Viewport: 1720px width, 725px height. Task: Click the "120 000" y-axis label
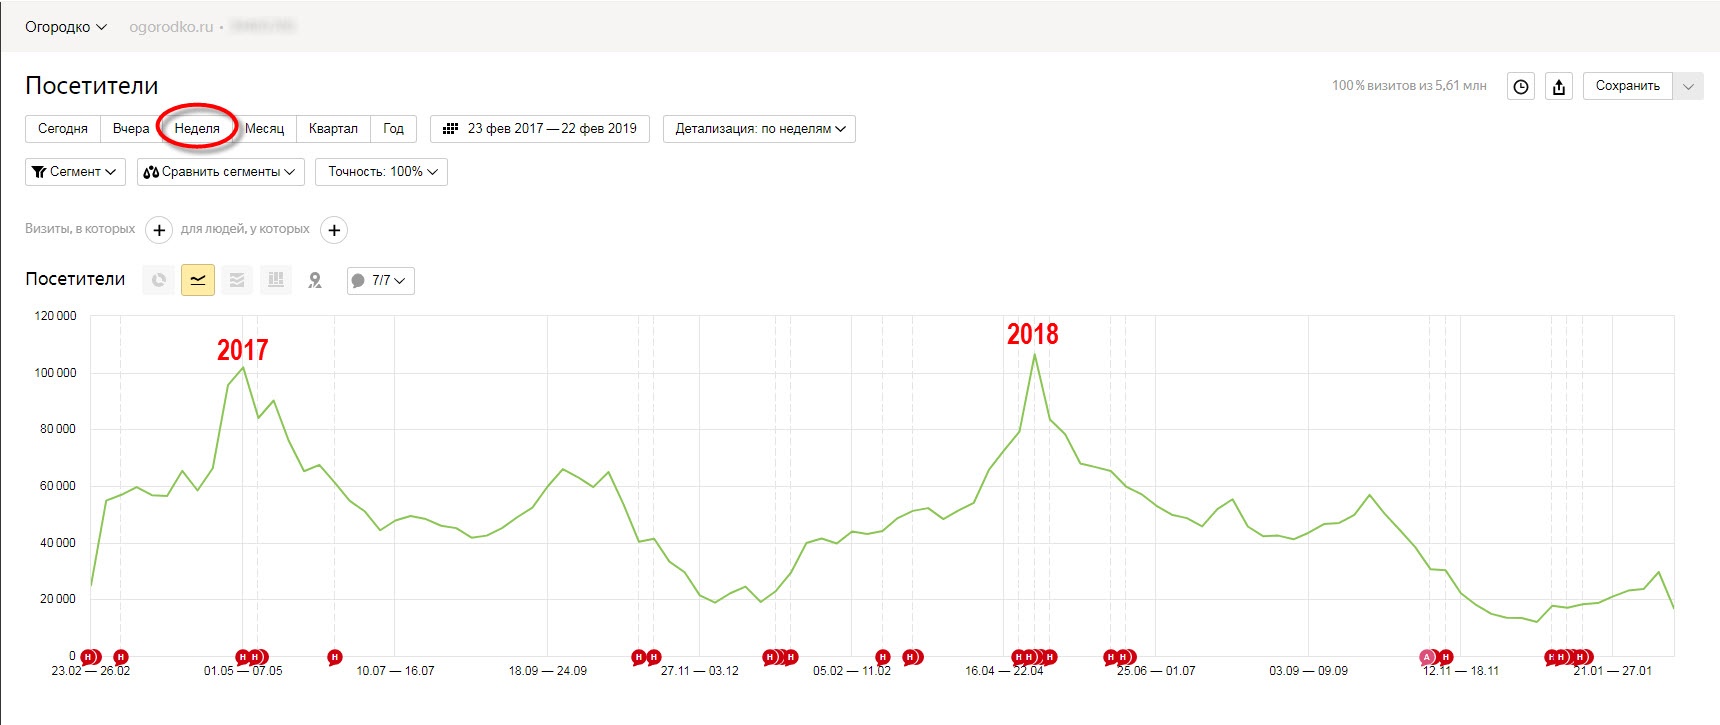click(x=55, y=316)
